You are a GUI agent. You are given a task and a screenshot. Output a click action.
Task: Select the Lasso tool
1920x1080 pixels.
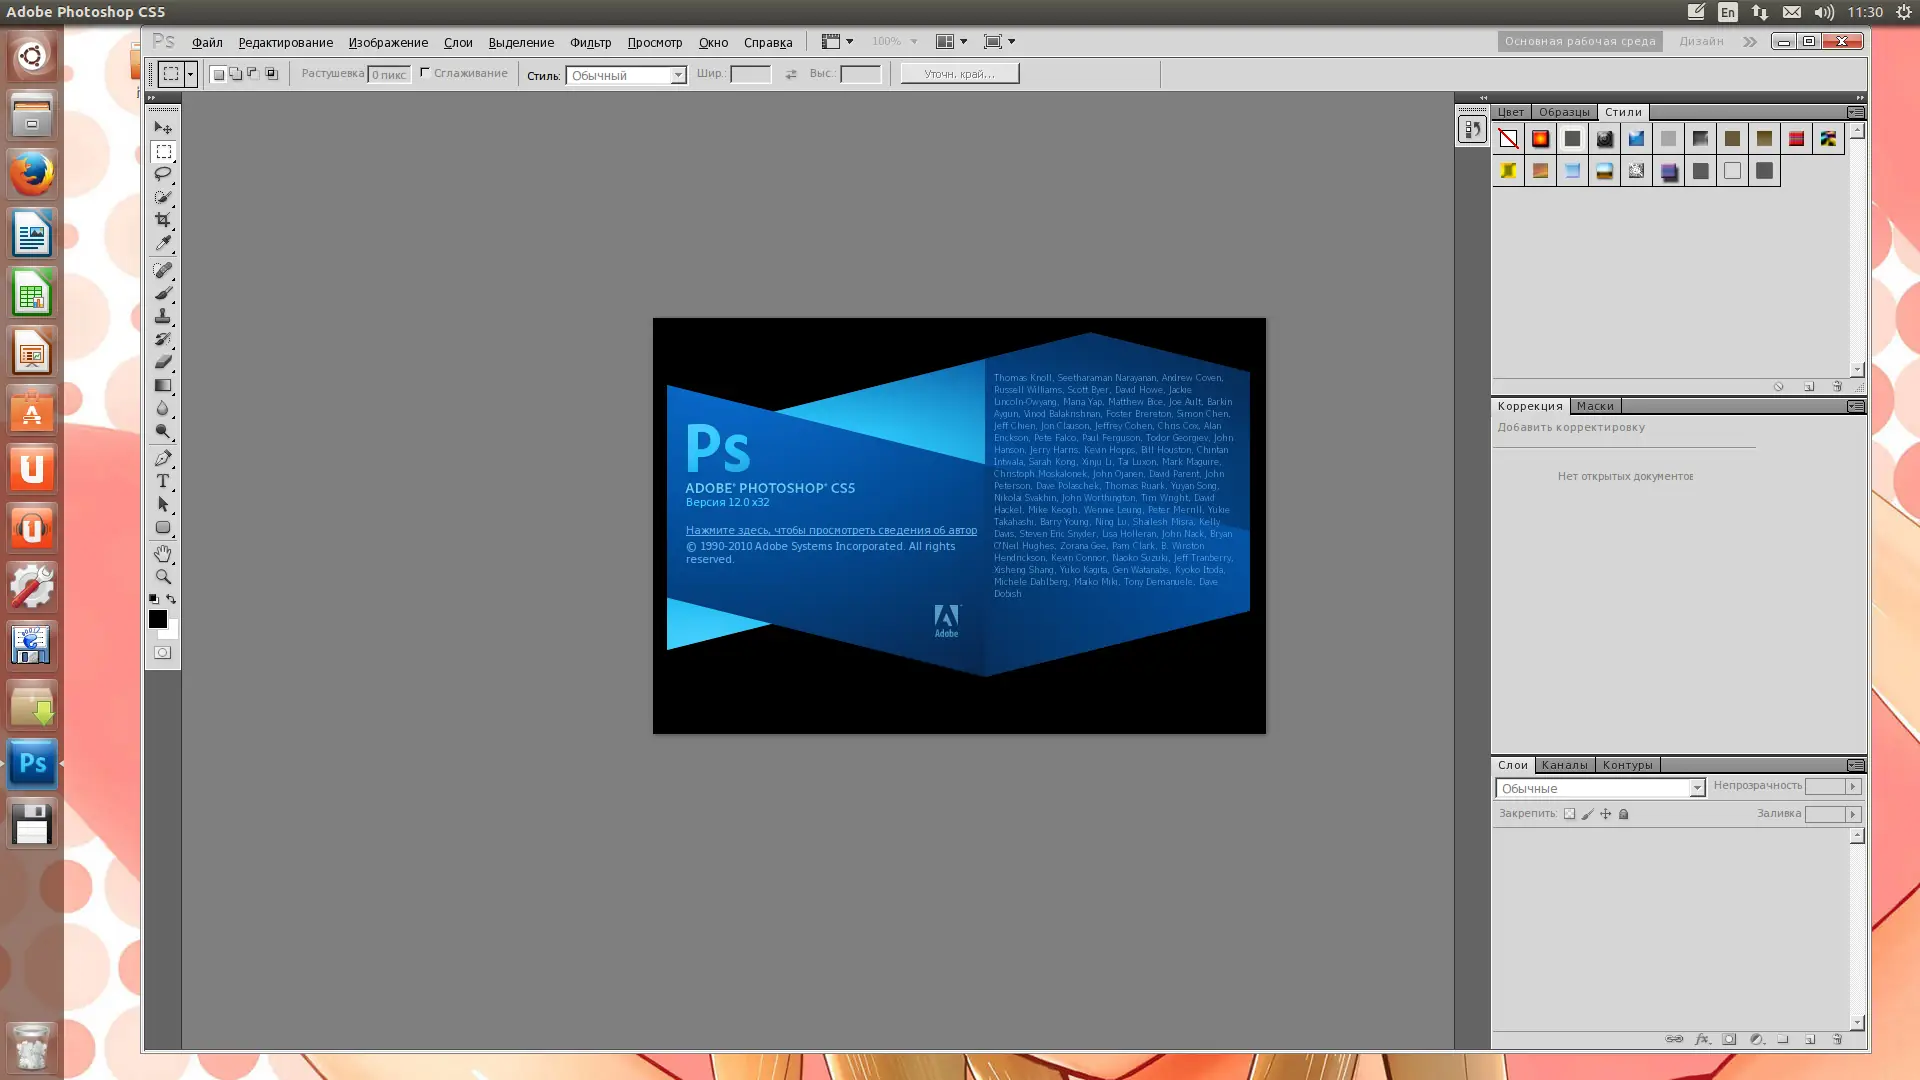click(x=163, y=174)
